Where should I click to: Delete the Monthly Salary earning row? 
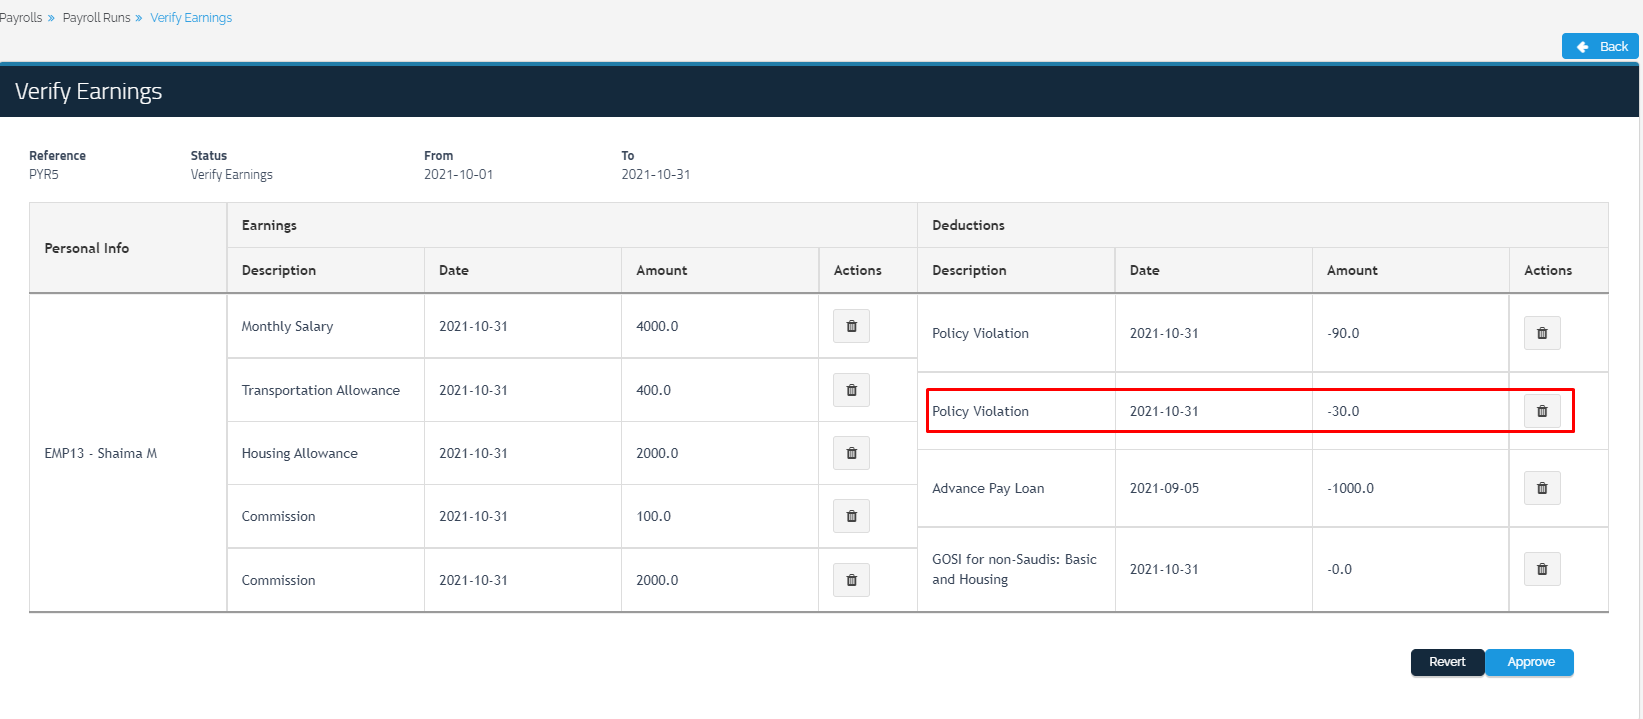(x=851, y=326)
